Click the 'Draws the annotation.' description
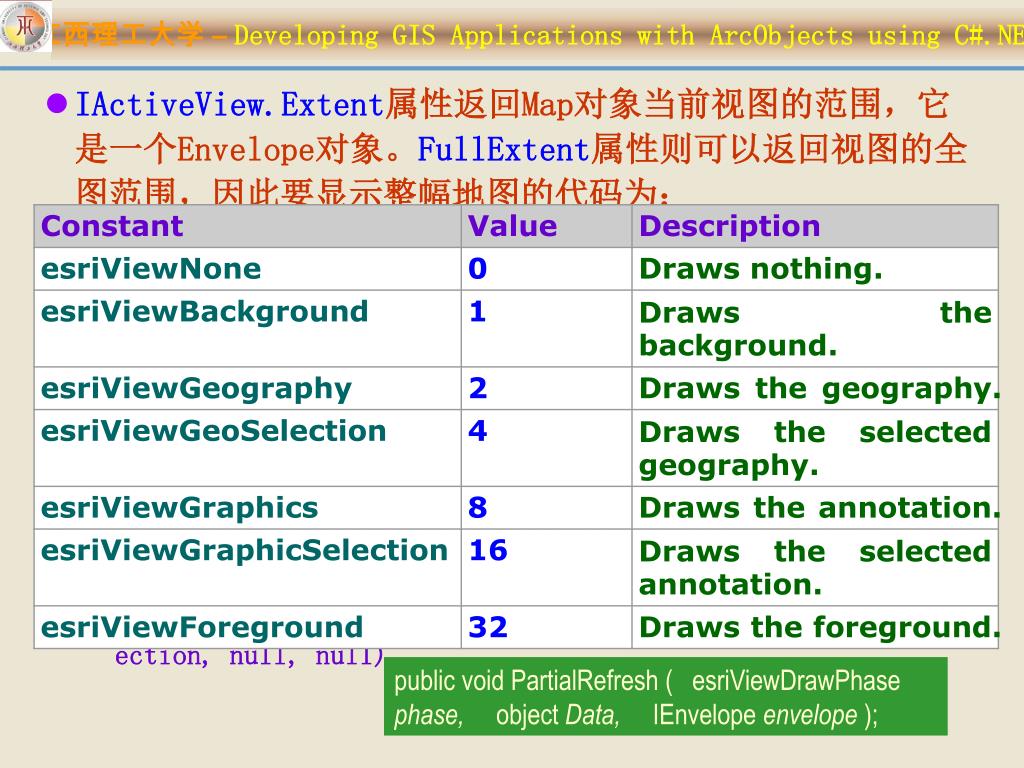Viewport: 1024px width, 768px height. [814, 508]
